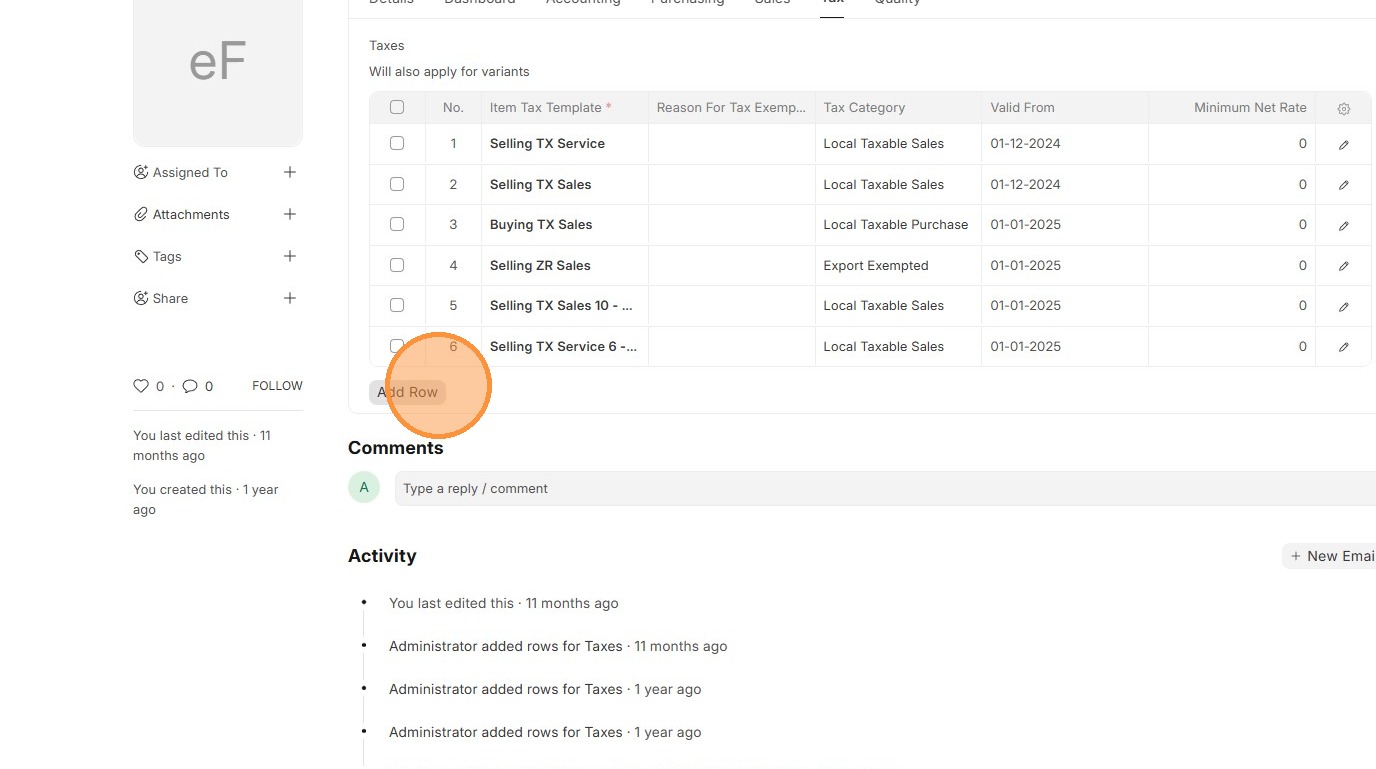Open Tax Category cell showing Export Exempted
The width and height of the screenshot is (1376, 769).
pyautogui.click(x=897, y=266)
